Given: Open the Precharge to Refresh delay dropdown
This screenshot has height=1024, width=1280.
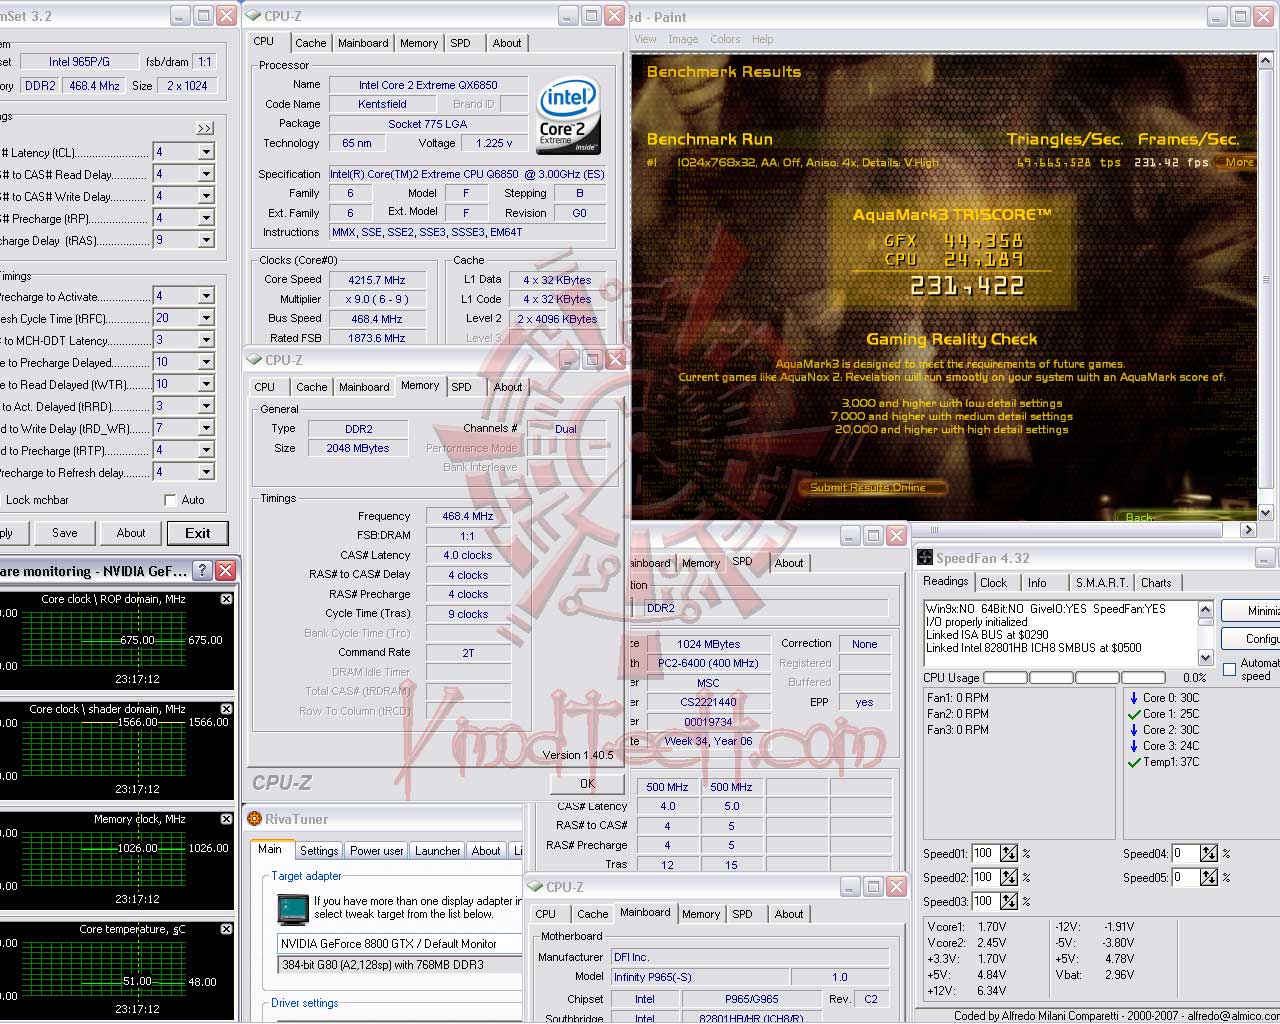Looking at the screenshot, I should point(206,472).
